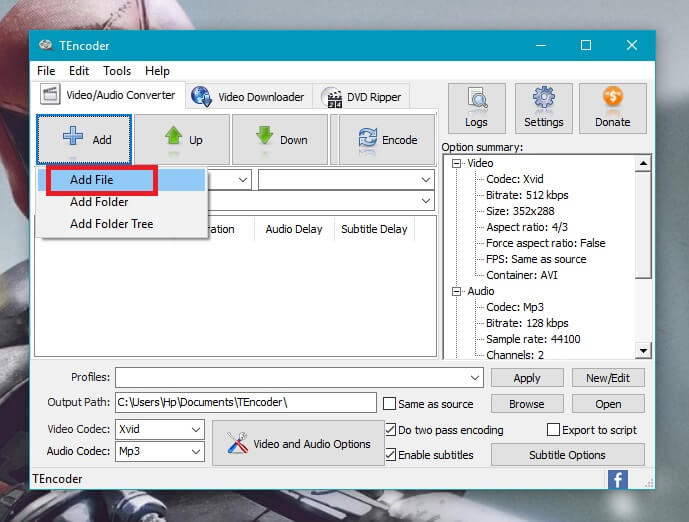Click in the Output Path field
689x522 pixels.
click(x=246, y=402)
